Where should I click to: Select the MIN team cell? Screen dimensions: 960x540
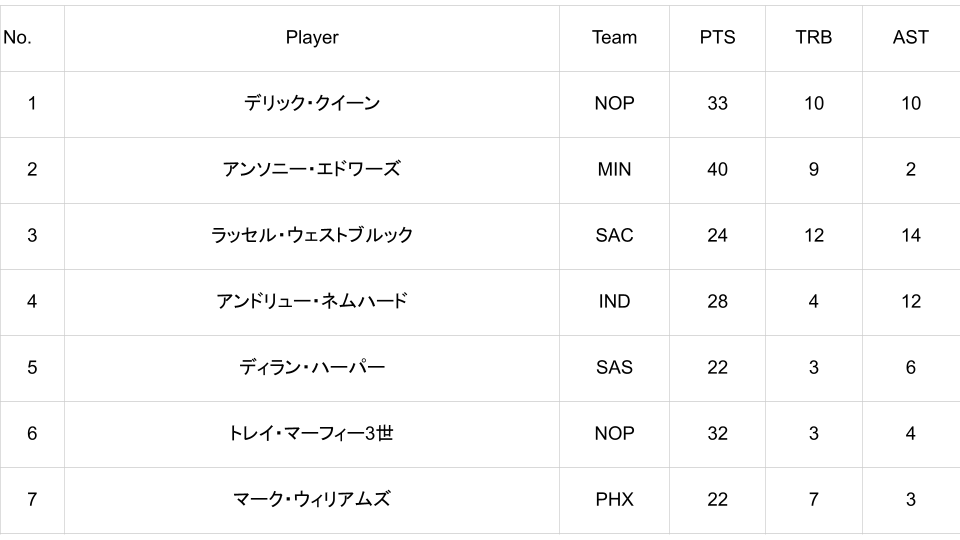(x=614, y=170)
